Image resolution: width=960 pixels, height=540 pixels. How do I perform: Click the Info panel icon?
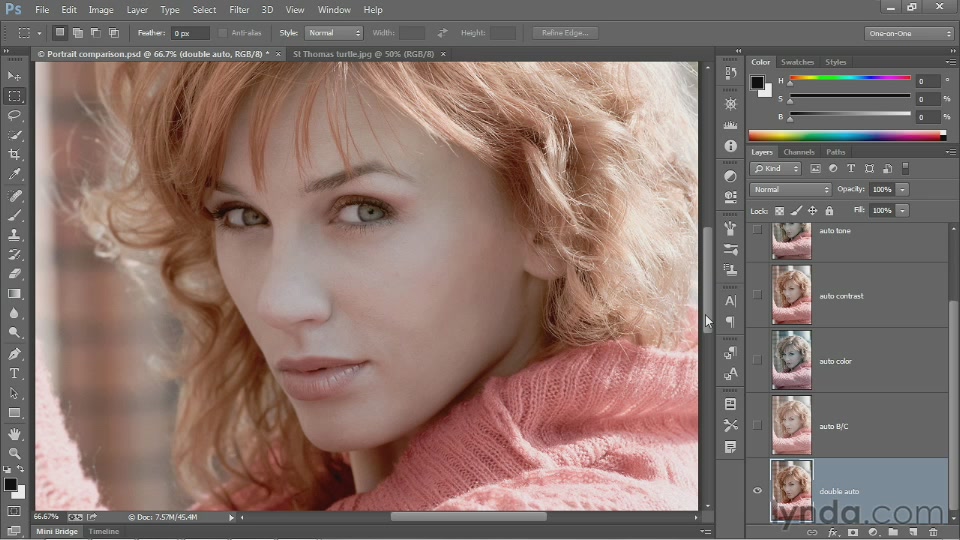coord(730,146)
